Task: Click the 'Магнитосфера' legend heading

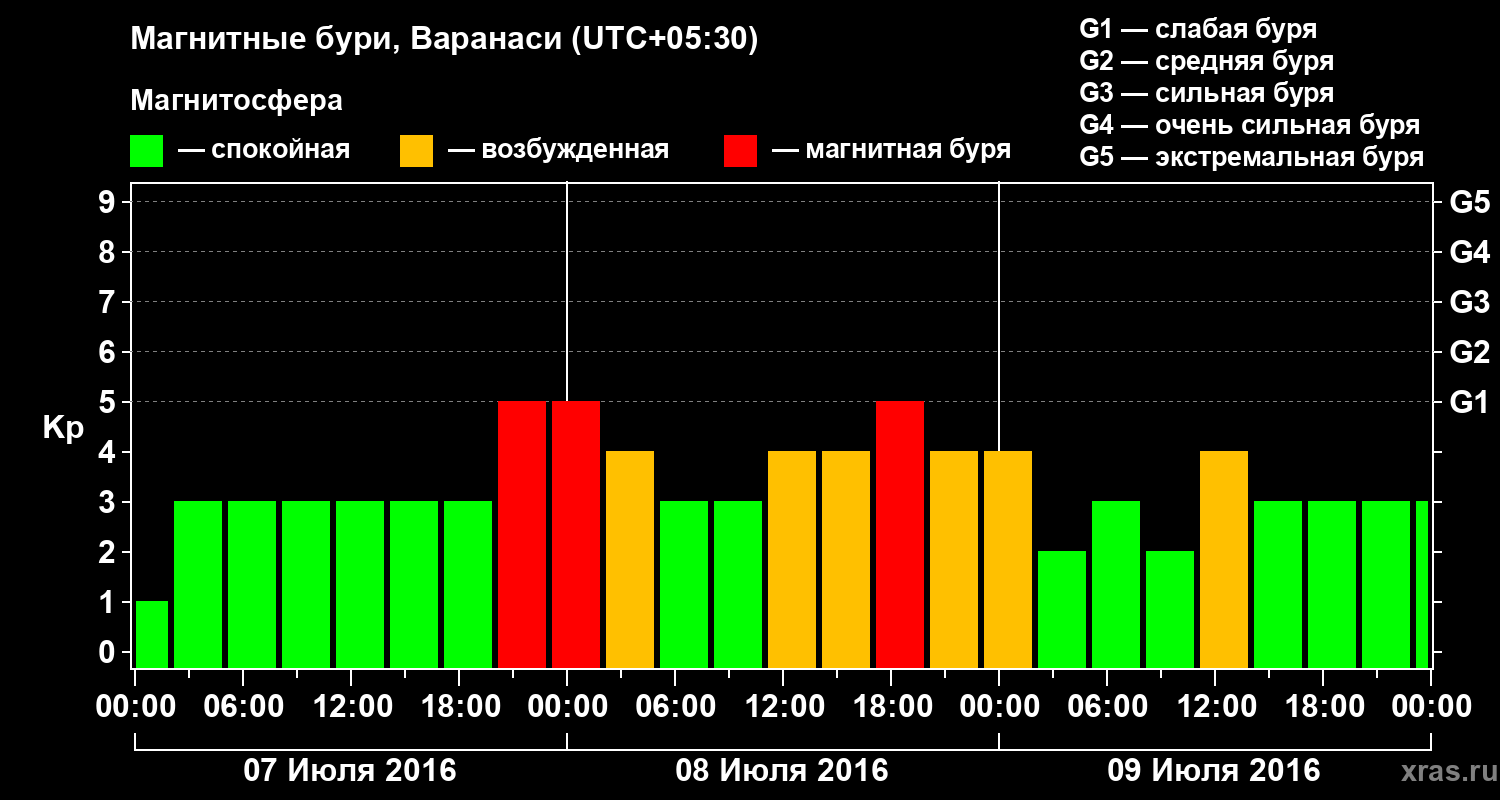Action: tap(236, 101)
